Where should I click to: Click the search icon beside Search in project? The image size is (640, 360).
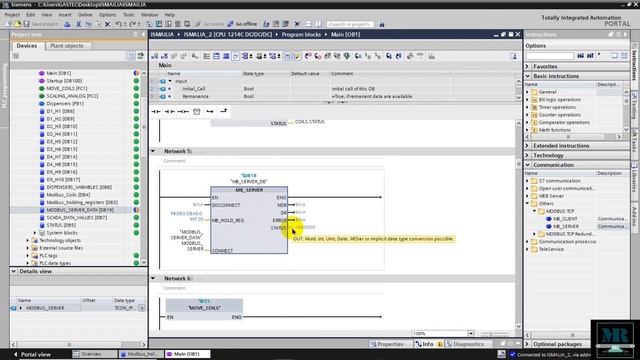pyautogui.click(x=382, y=24)
